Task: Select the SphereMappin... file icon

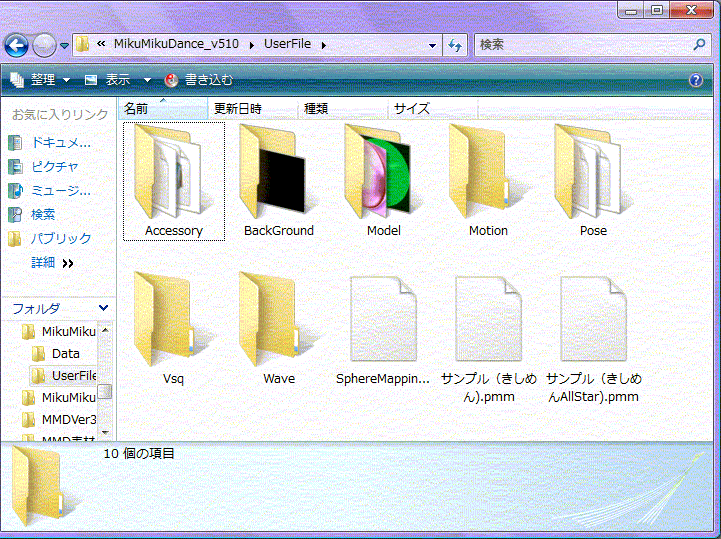Action: 383,319
